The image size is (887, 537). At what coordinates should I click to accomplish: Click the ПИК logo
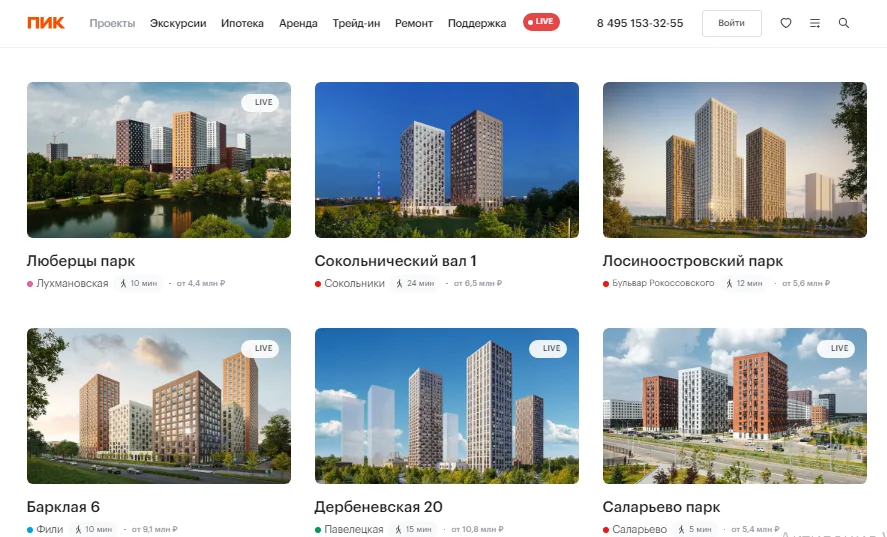[46, 23]
